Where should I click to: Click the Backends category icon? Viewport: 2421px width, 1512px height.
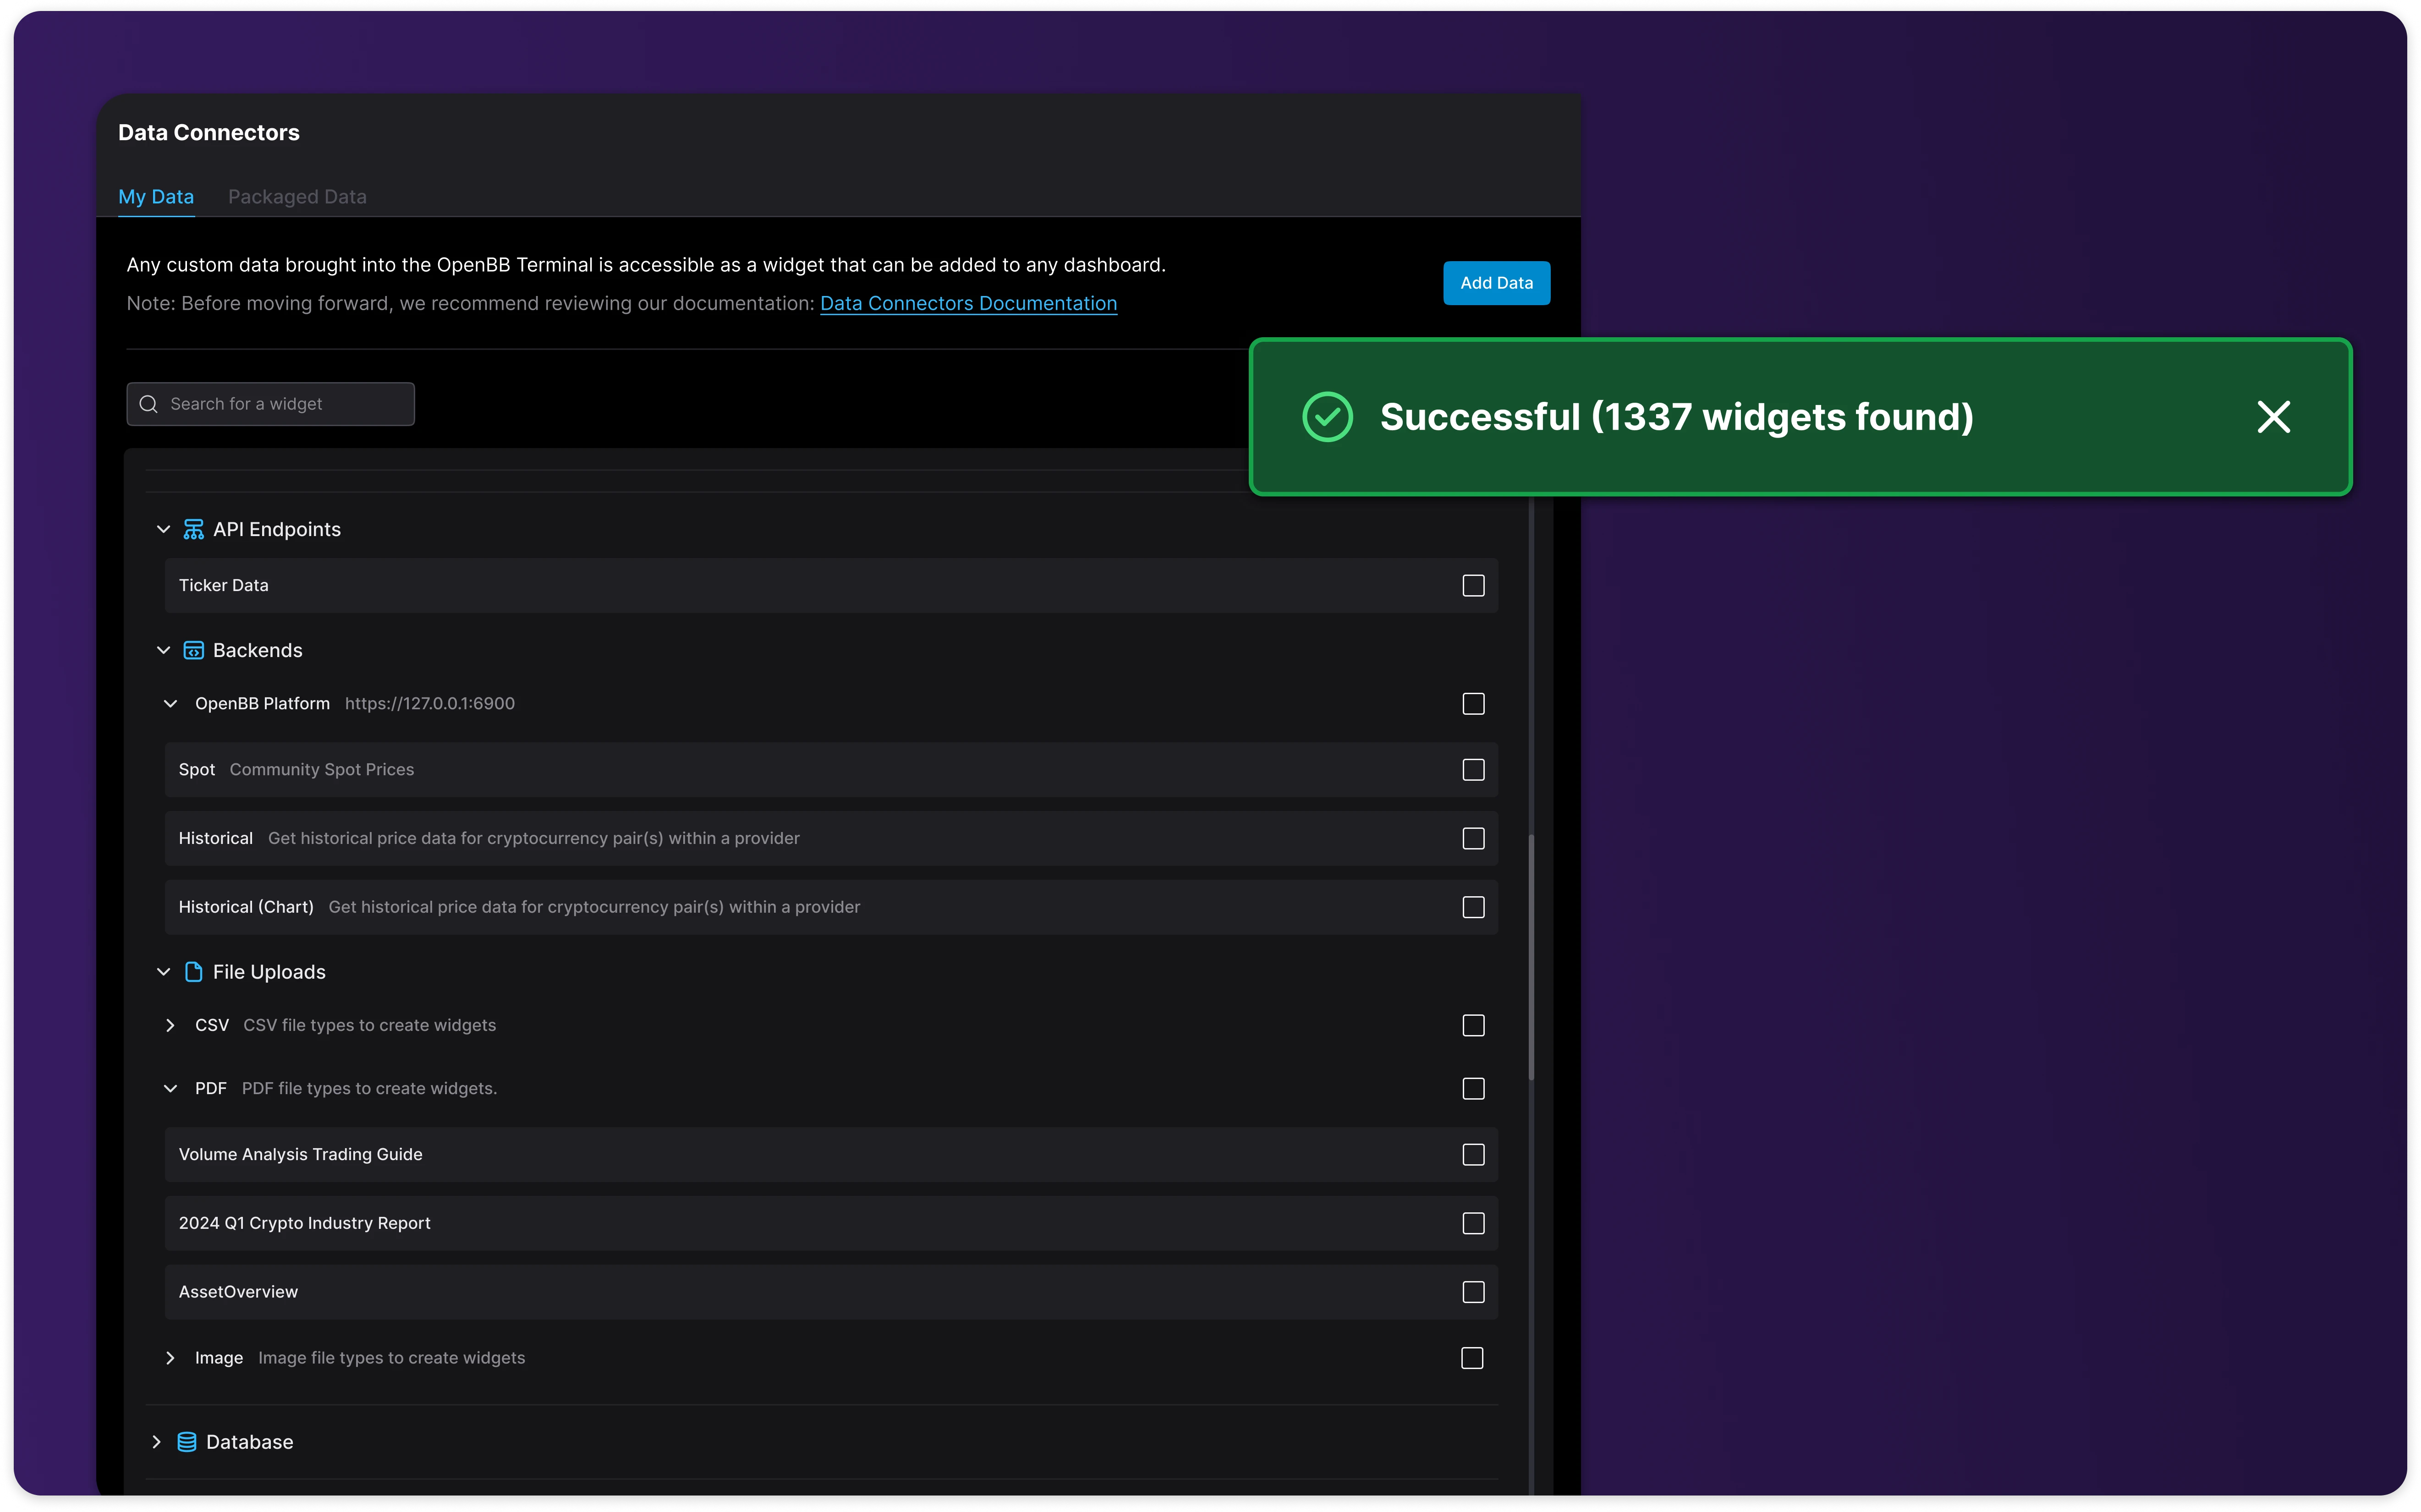click(193, 650)
